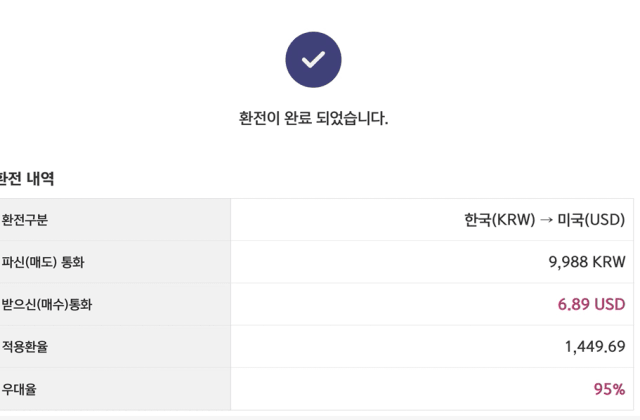Select the 우대율 row label
The width and height of the screenshot is (640, 420).
[x=19, y=389]
